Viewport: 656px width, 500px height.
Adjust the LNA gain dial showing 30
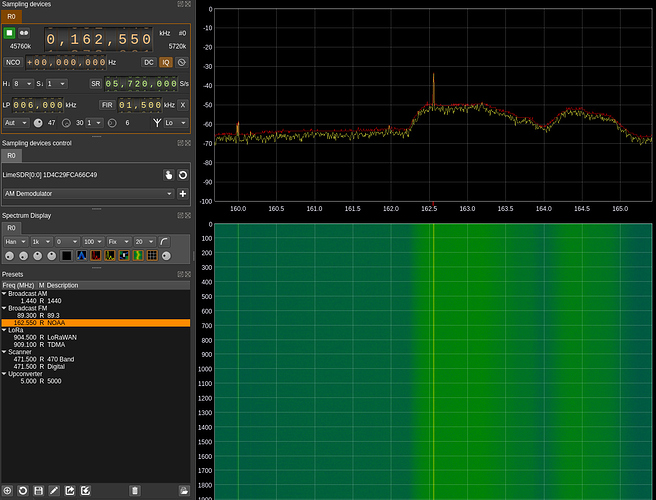coord(66,123)
